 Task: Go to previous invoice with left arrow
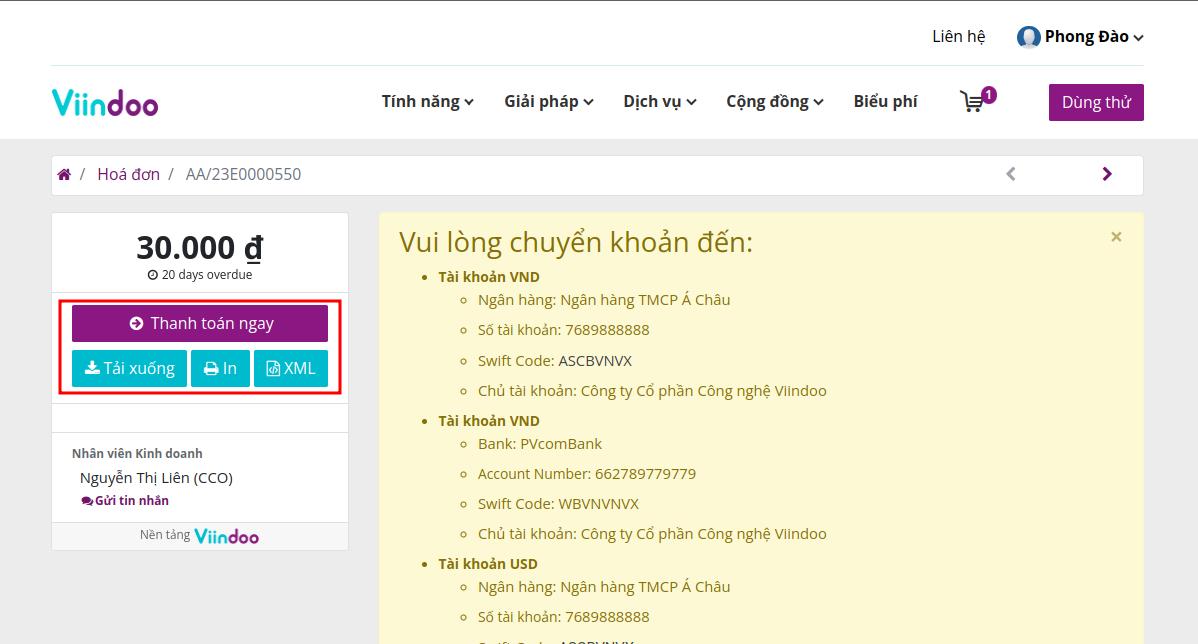1011,174
